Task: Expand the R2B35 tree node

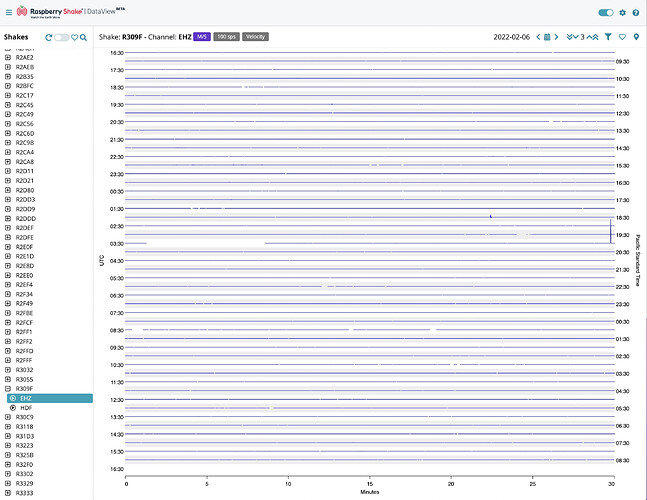Action: [x=7, y=76]
